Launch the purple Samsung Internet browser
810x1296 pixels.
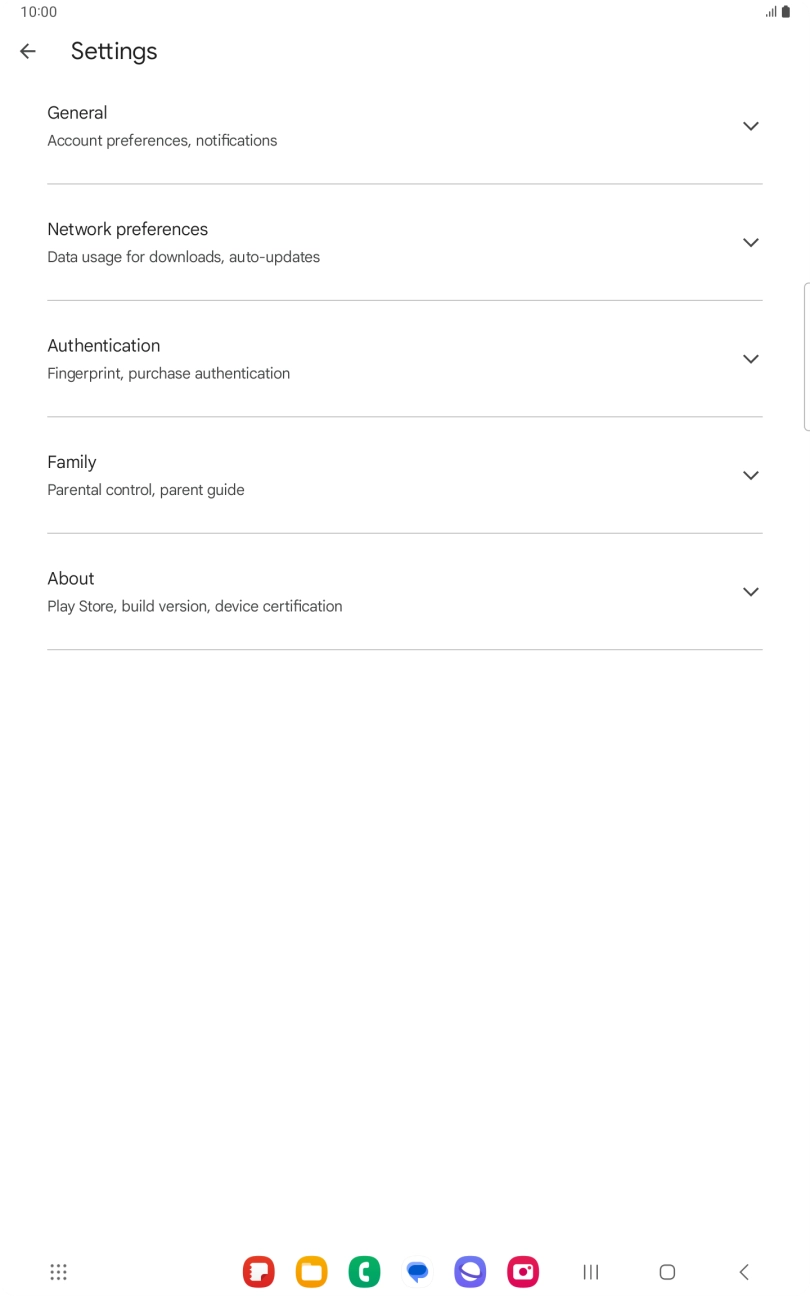tap(470, 1272)
